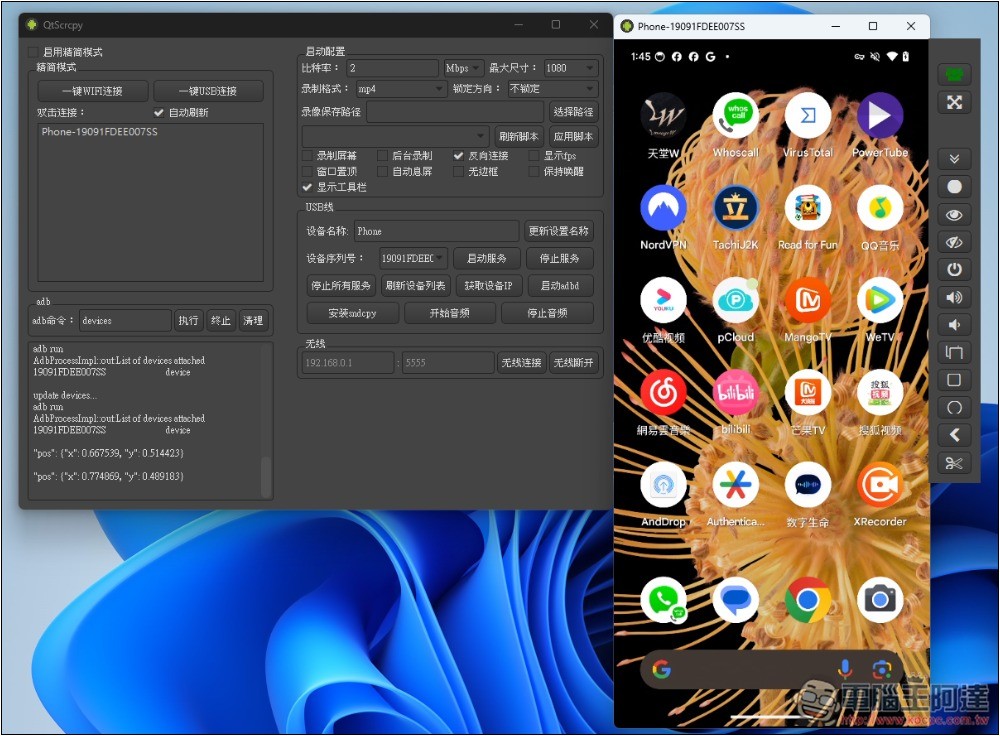Enable 启用精简模式 checkbox
Image resolution: width=1000 pixels, height=736 pixels.
point(33,52)
